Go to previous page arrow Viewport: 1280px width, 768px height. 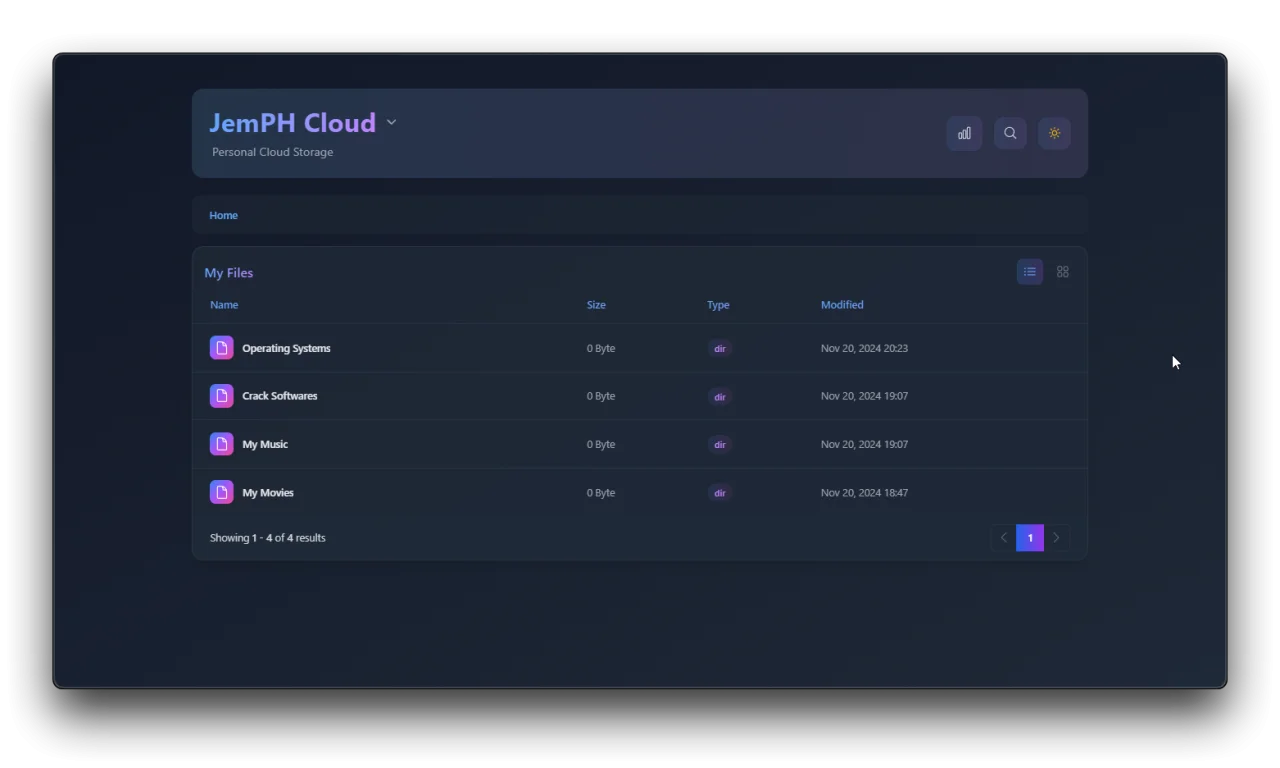tap(1004, 538)
